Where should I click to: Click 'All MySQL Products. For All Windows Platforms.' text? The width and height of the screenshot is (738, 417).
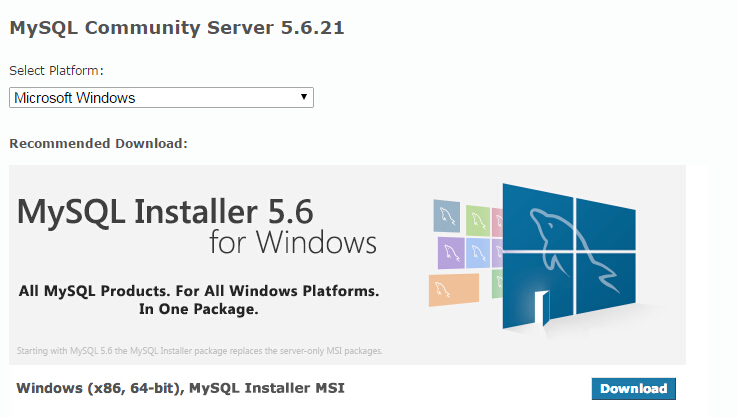199,291
